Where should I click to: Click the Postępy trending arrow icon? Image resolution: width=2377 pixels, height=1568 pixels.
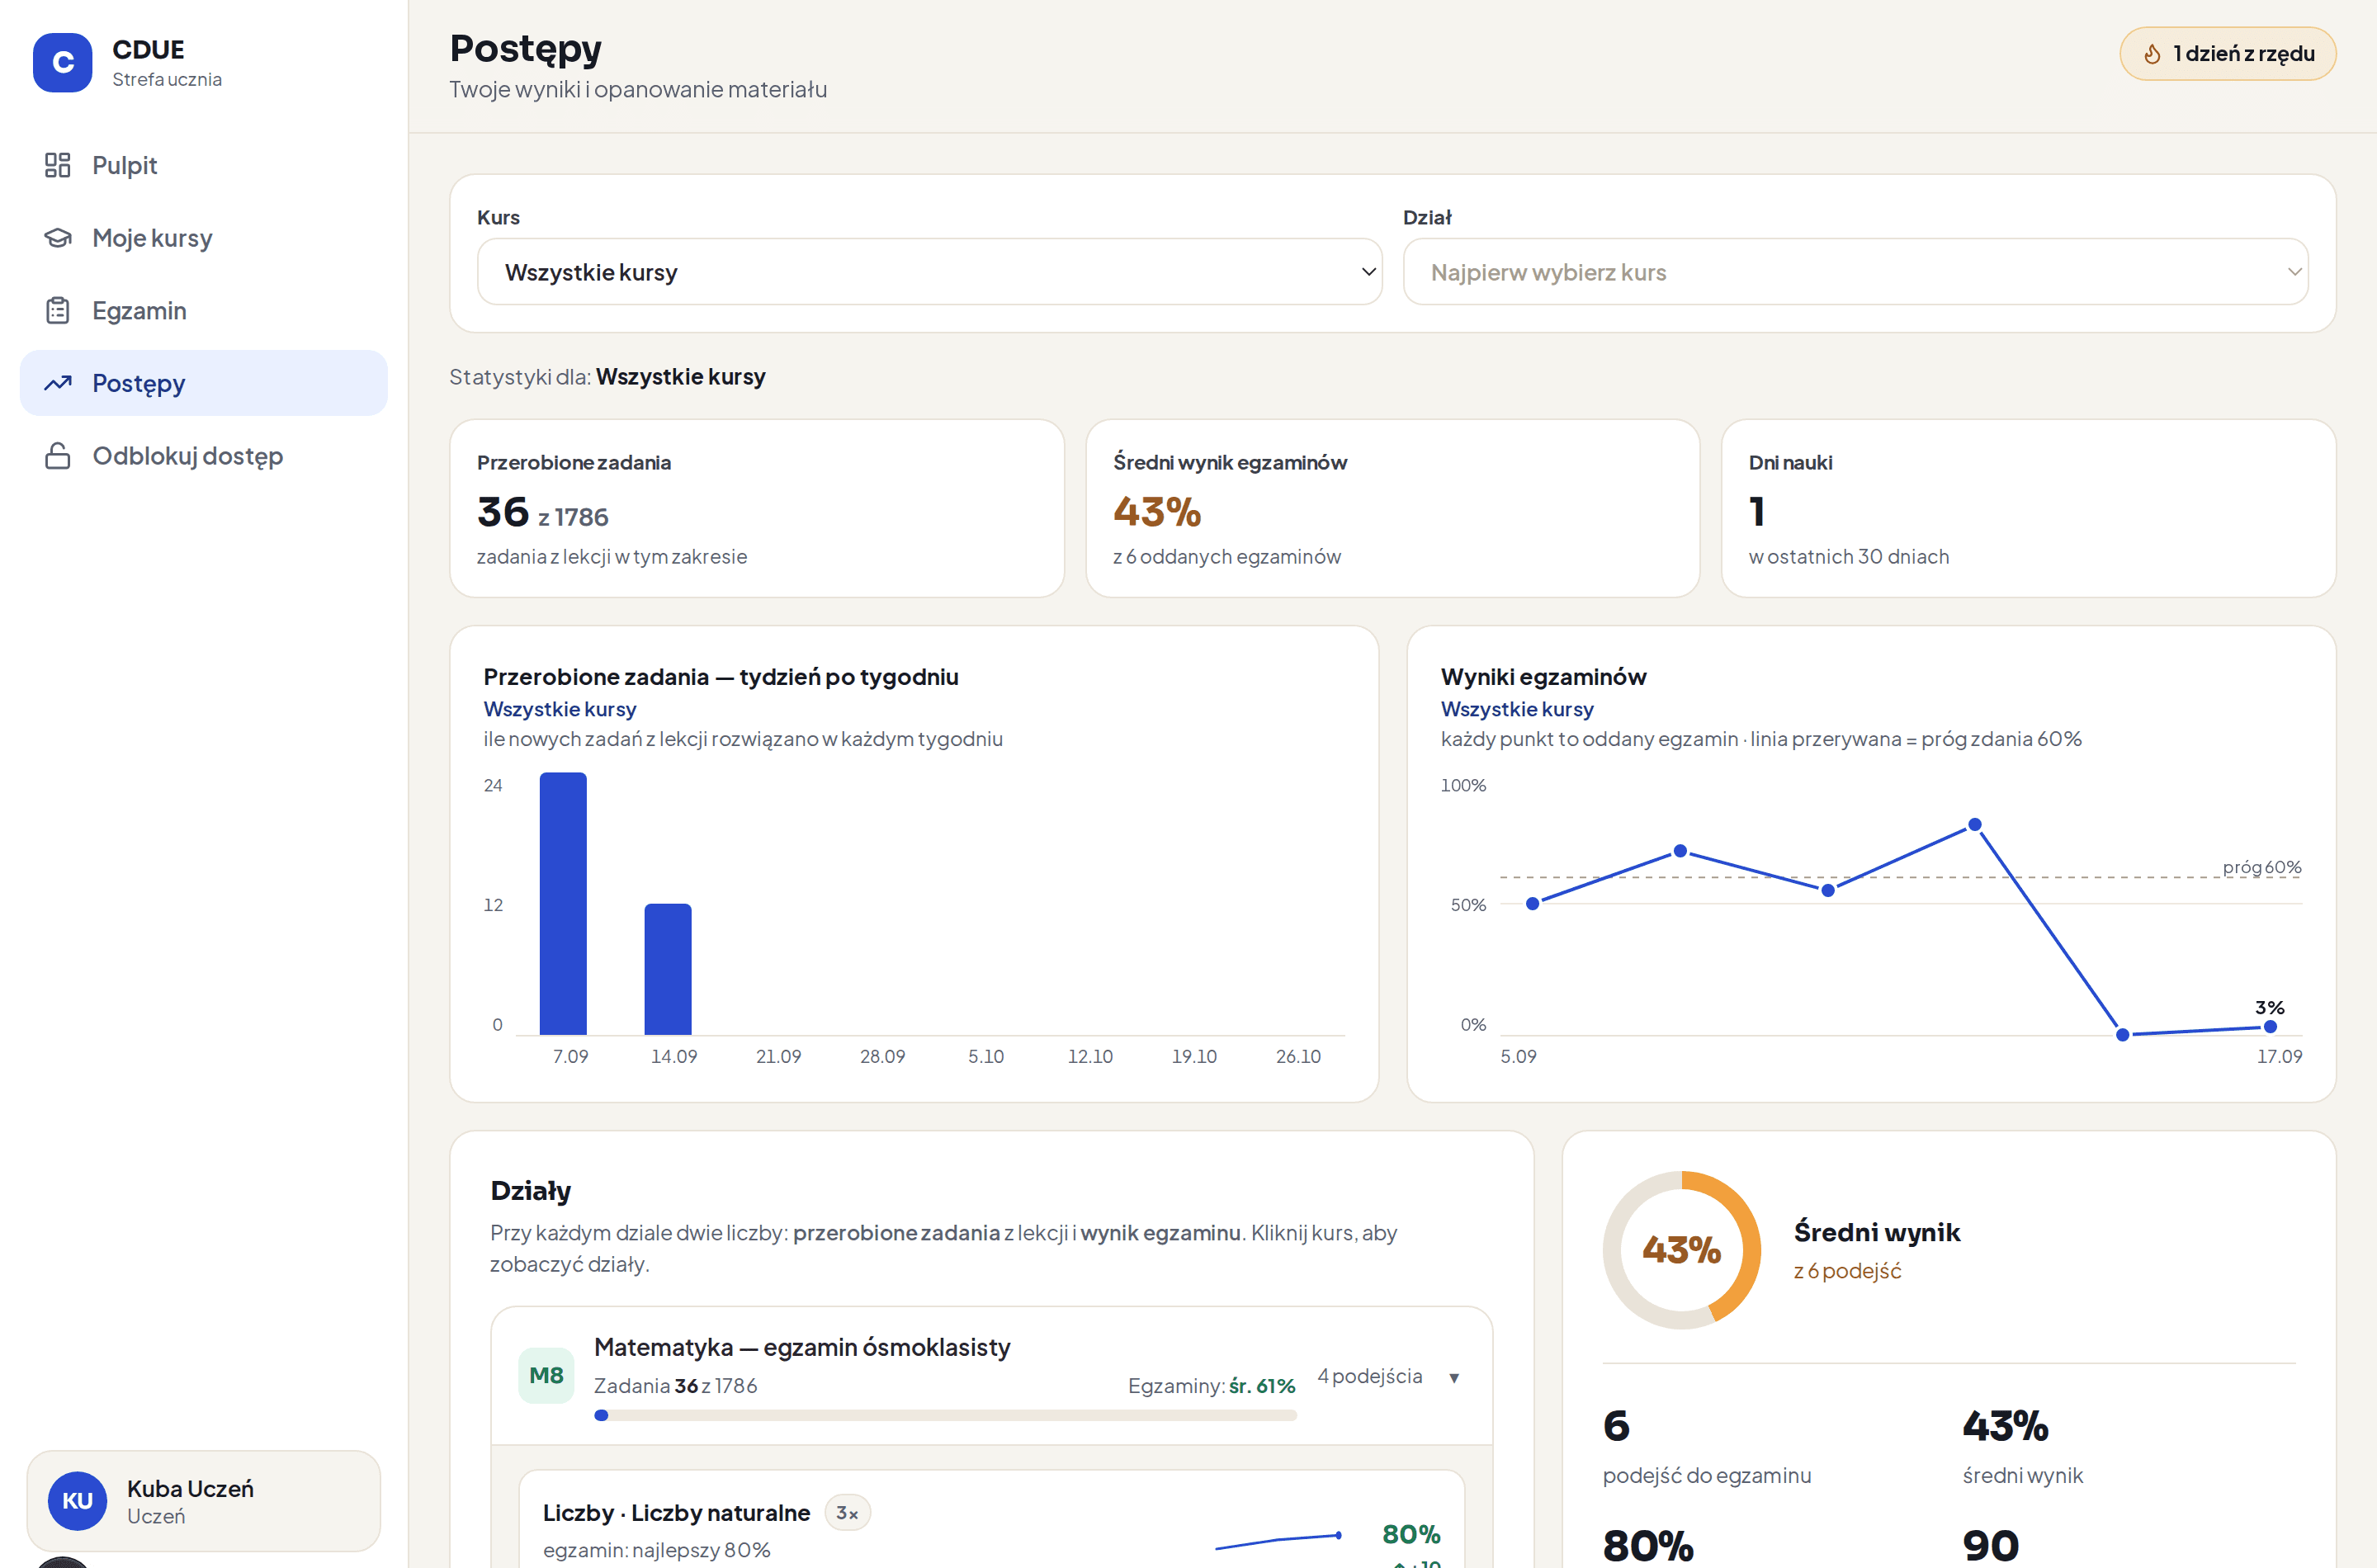58,383
